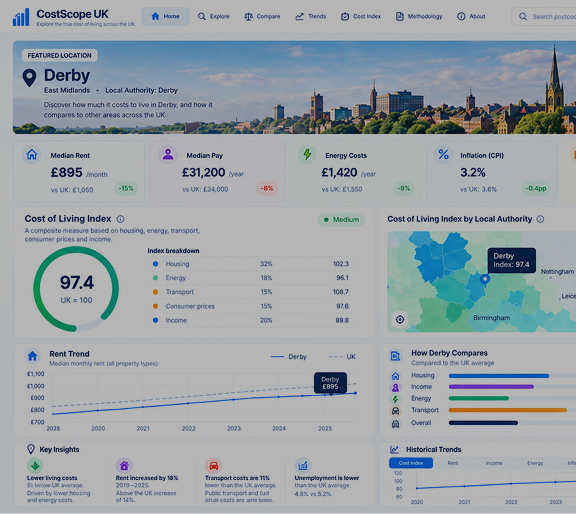This screenshot has width=576, height=514.
Task: Toggle the Derby series in Rent Trend legend
Action: [288, 356]
